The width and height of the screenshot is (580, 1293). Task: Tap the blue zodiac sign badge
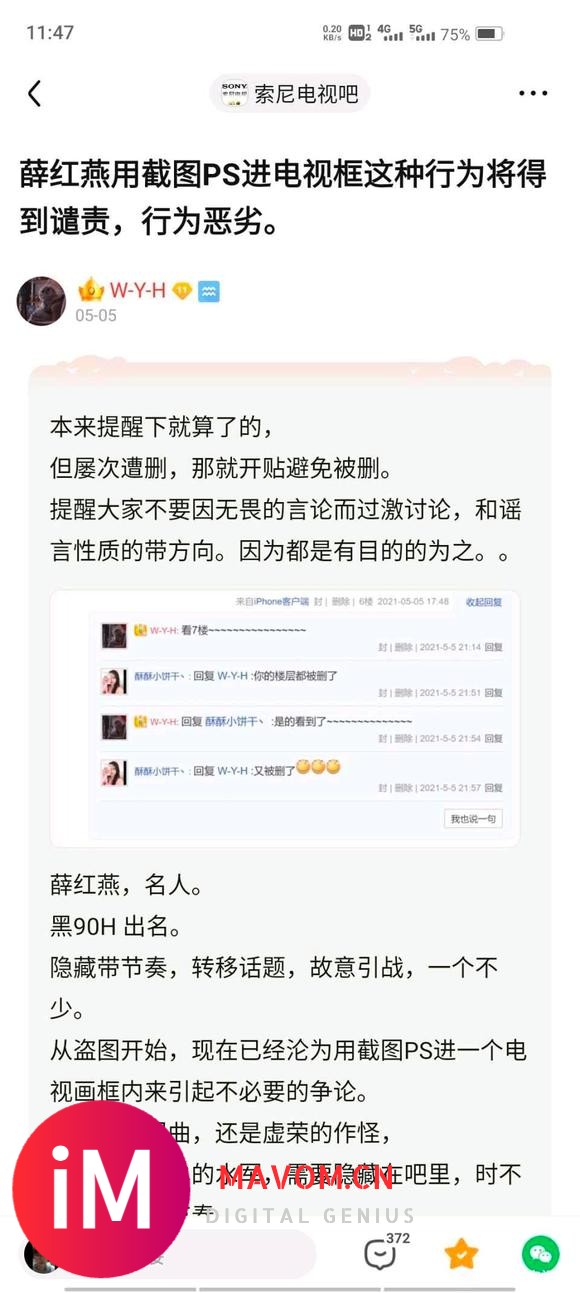[208, 292]
